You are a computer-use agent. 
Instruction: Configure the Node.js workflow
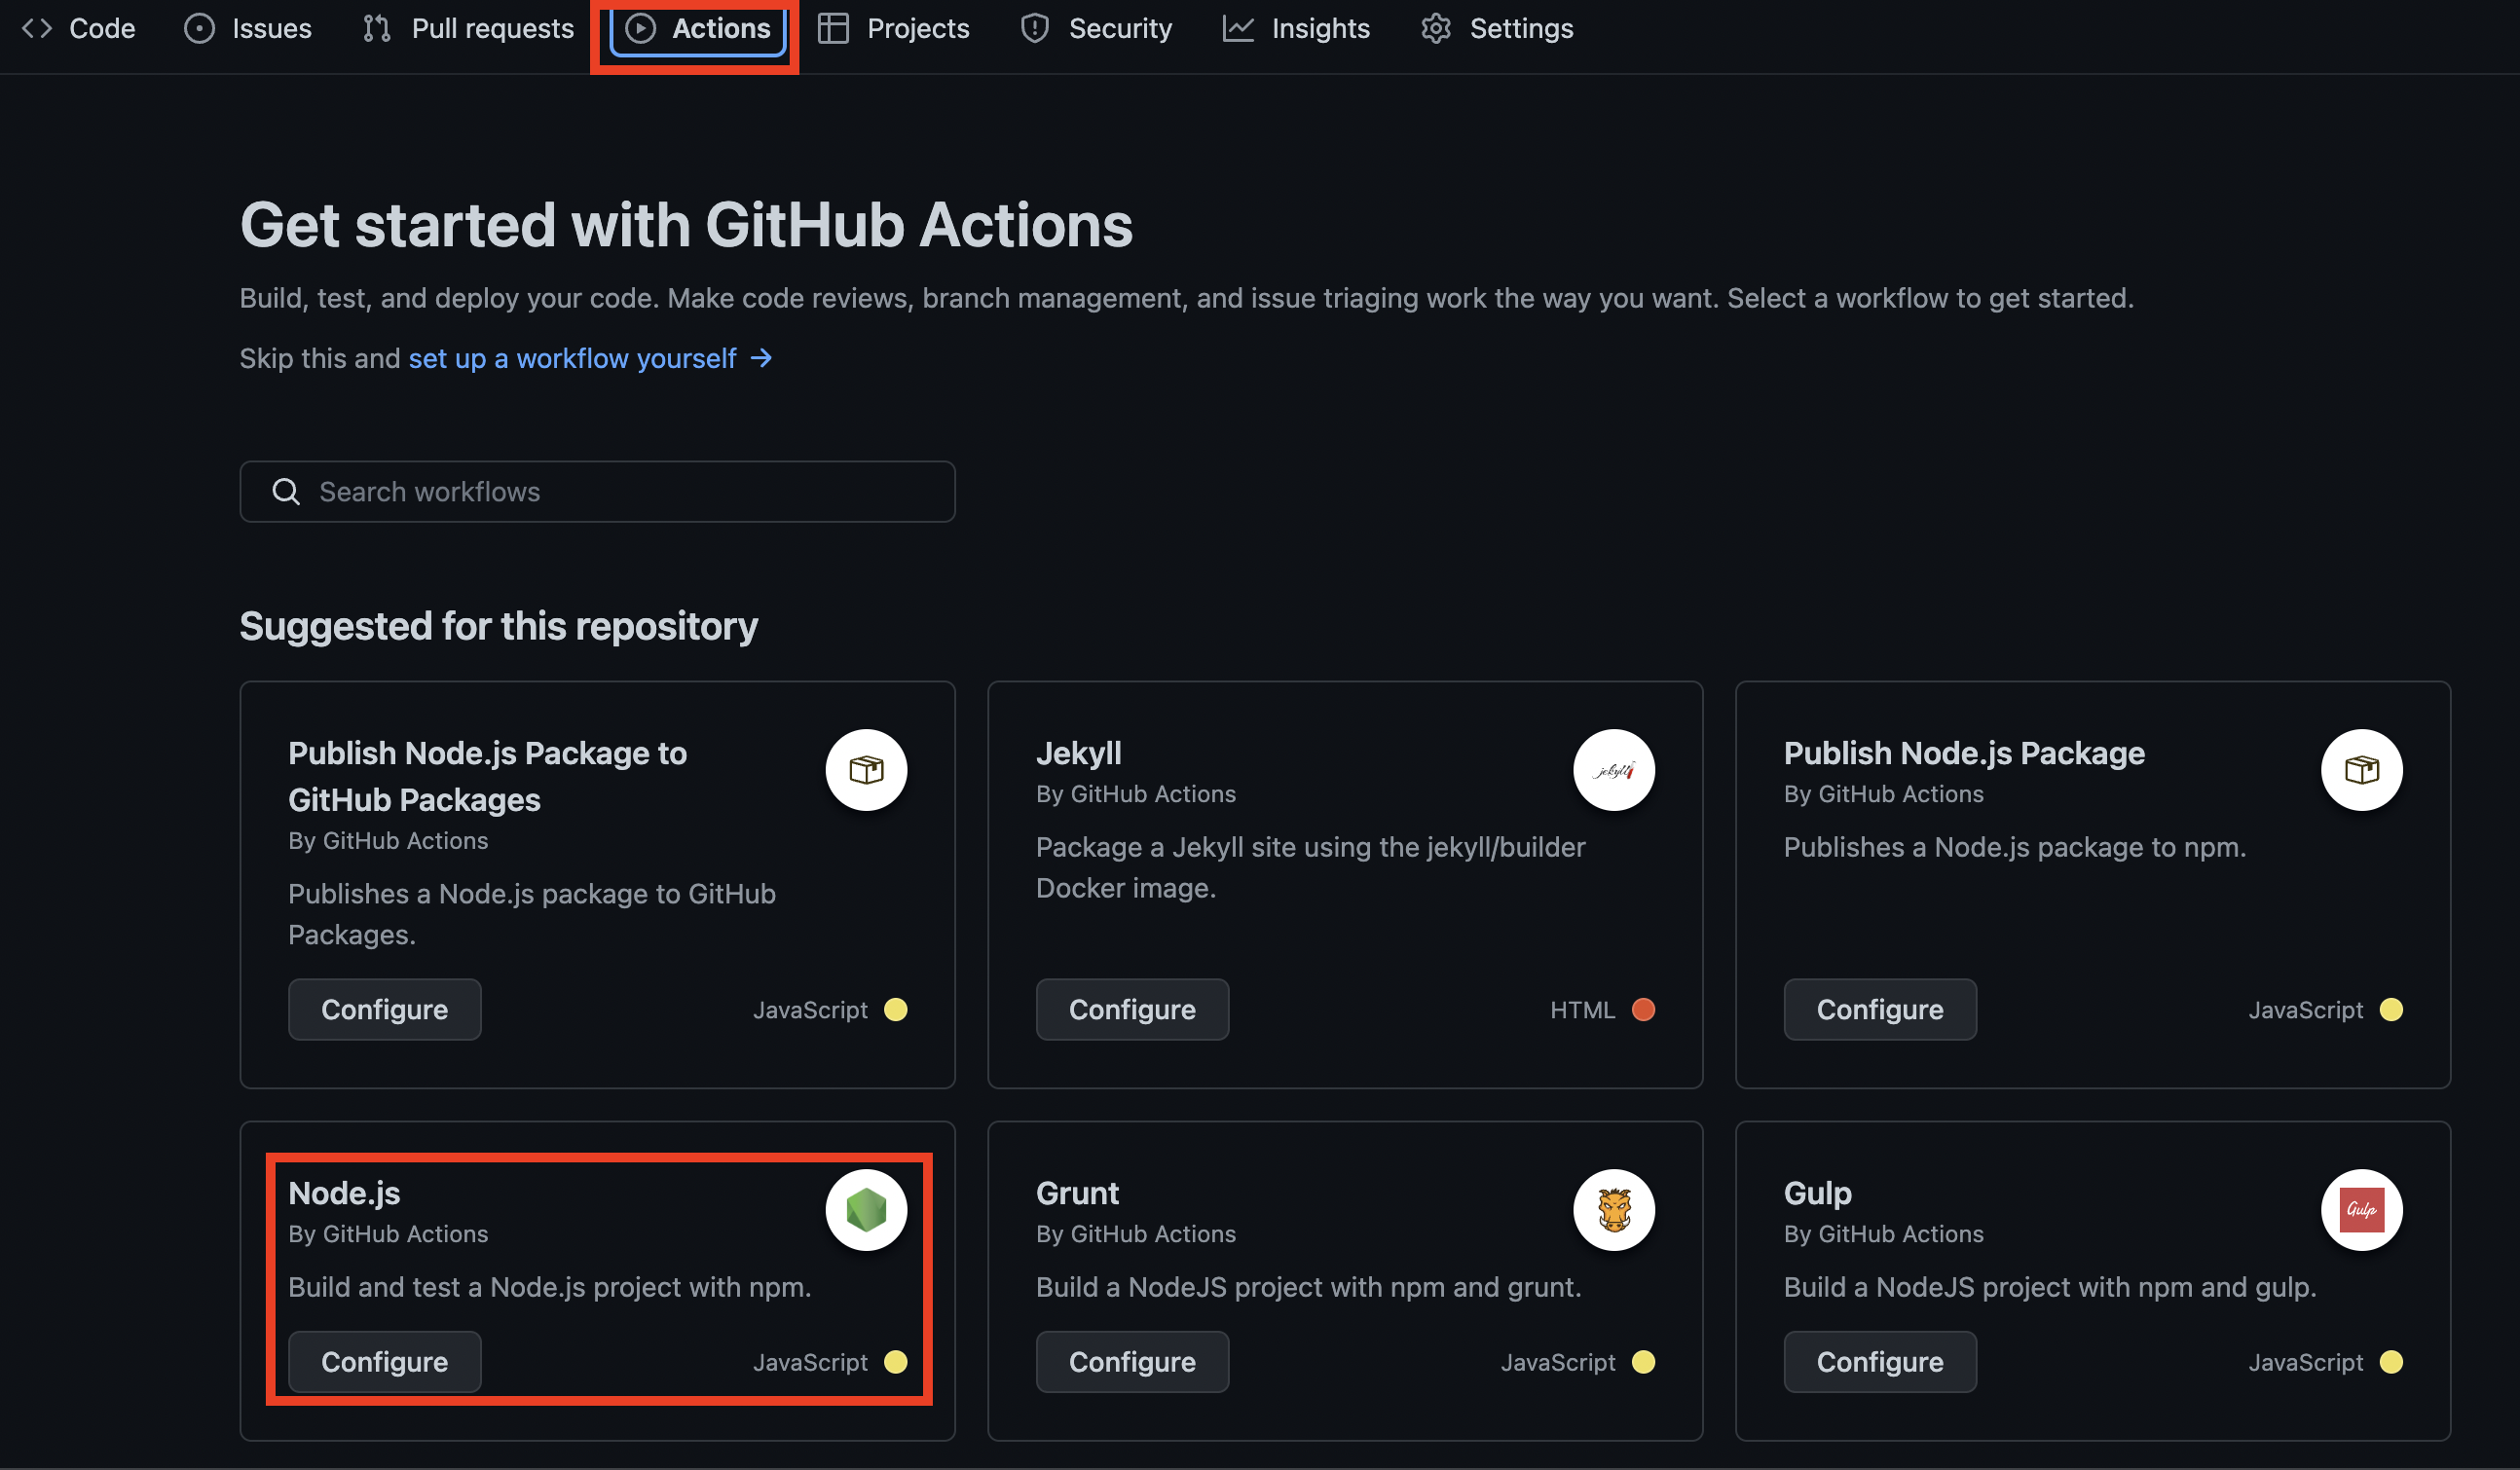[384, 1361]
